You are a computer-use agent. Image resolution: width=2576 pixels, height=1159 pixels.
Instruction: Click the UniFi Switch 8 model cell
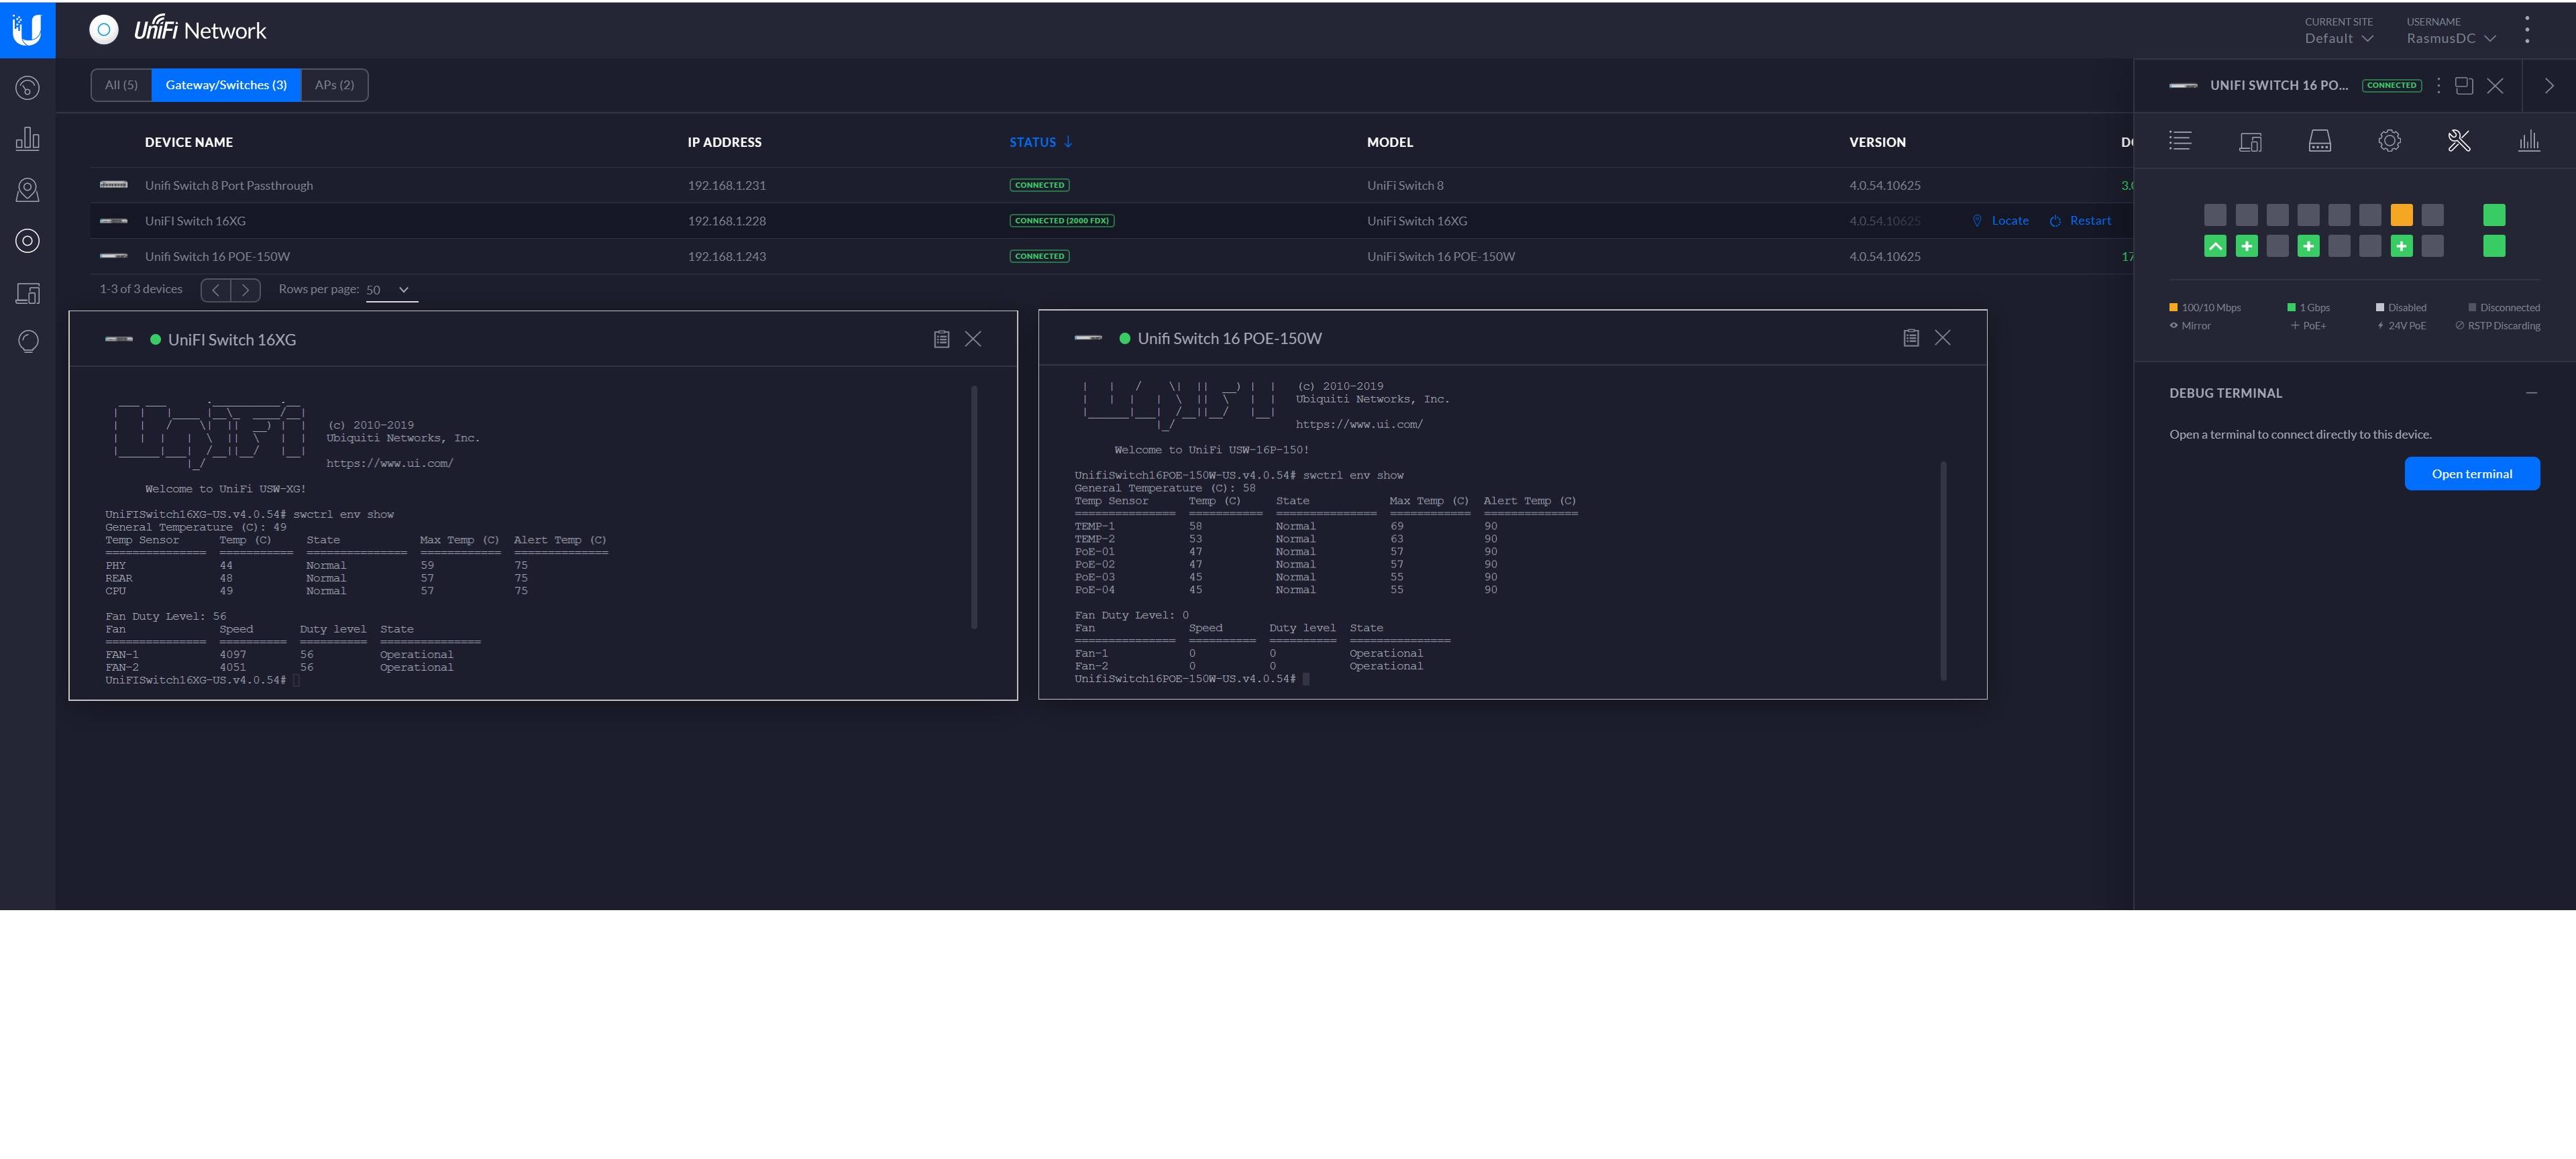coord(1405,185)
